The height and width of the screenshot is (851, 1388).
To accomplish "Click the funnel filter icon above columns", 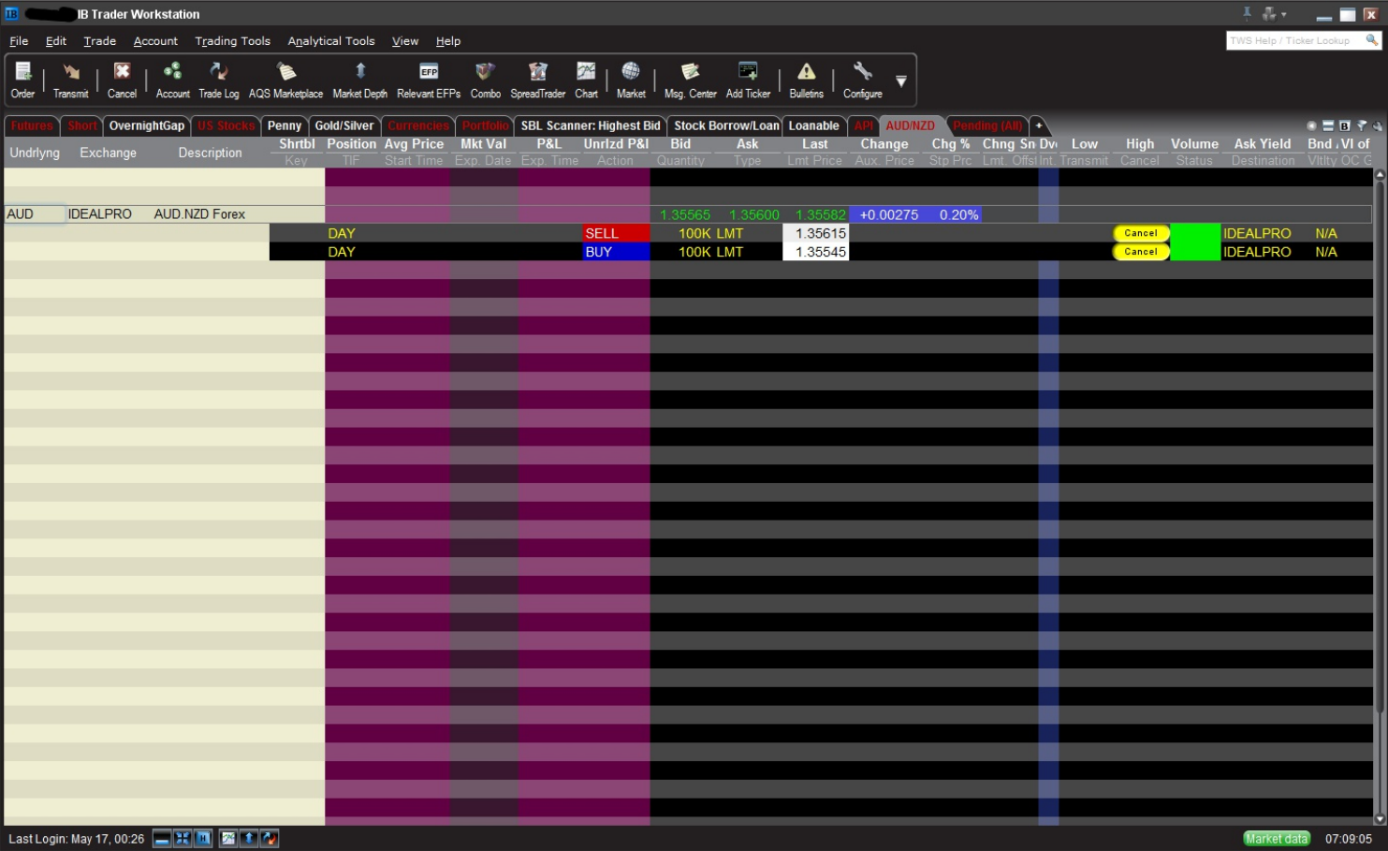I will point(1361,126).
